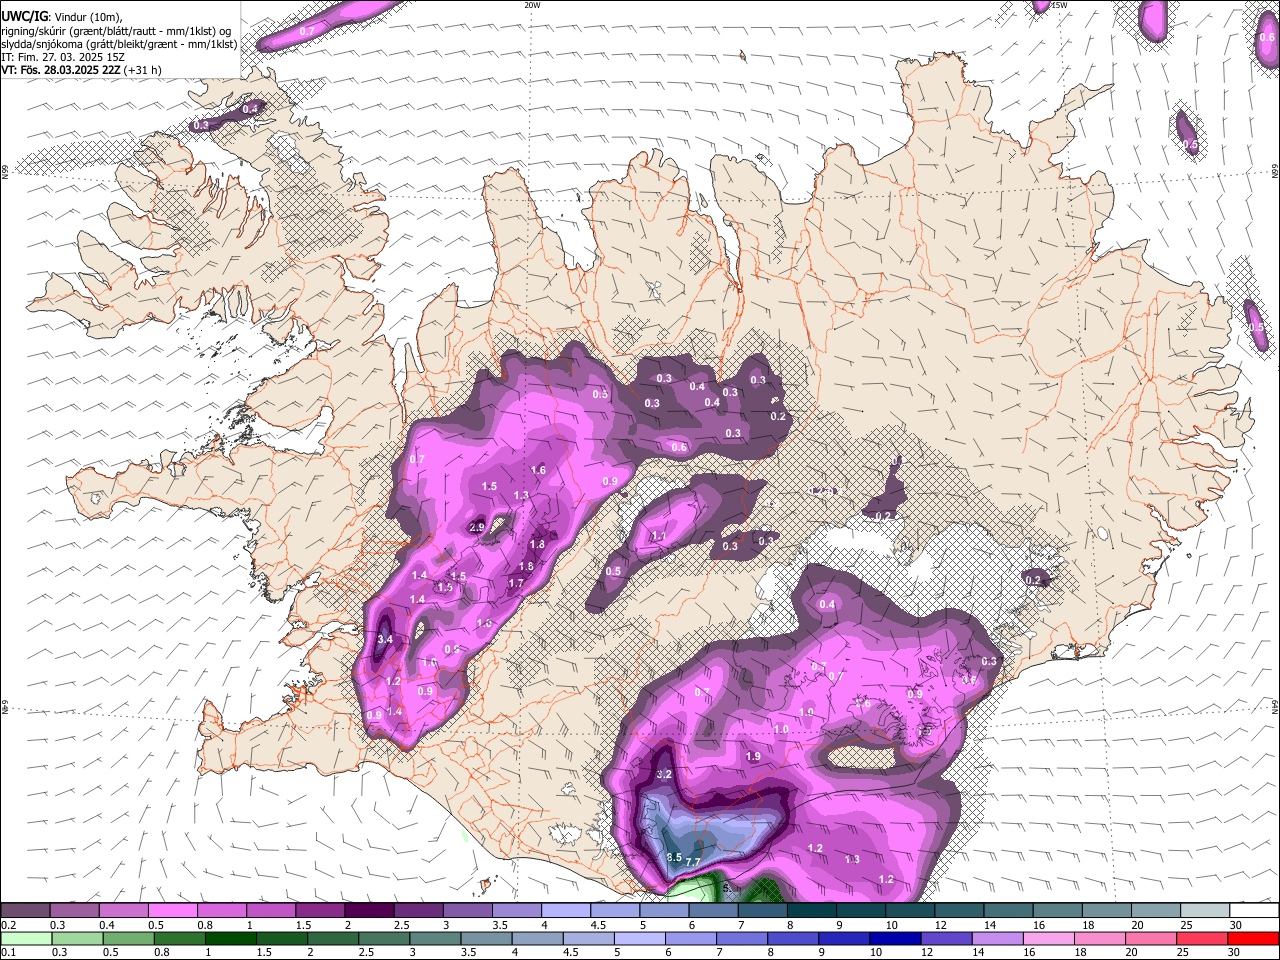The width and height of the screenshot is (1280, 960).
Task: Click lower legend swatch between 2 and 2.5
Action: [x=332, y=938]
